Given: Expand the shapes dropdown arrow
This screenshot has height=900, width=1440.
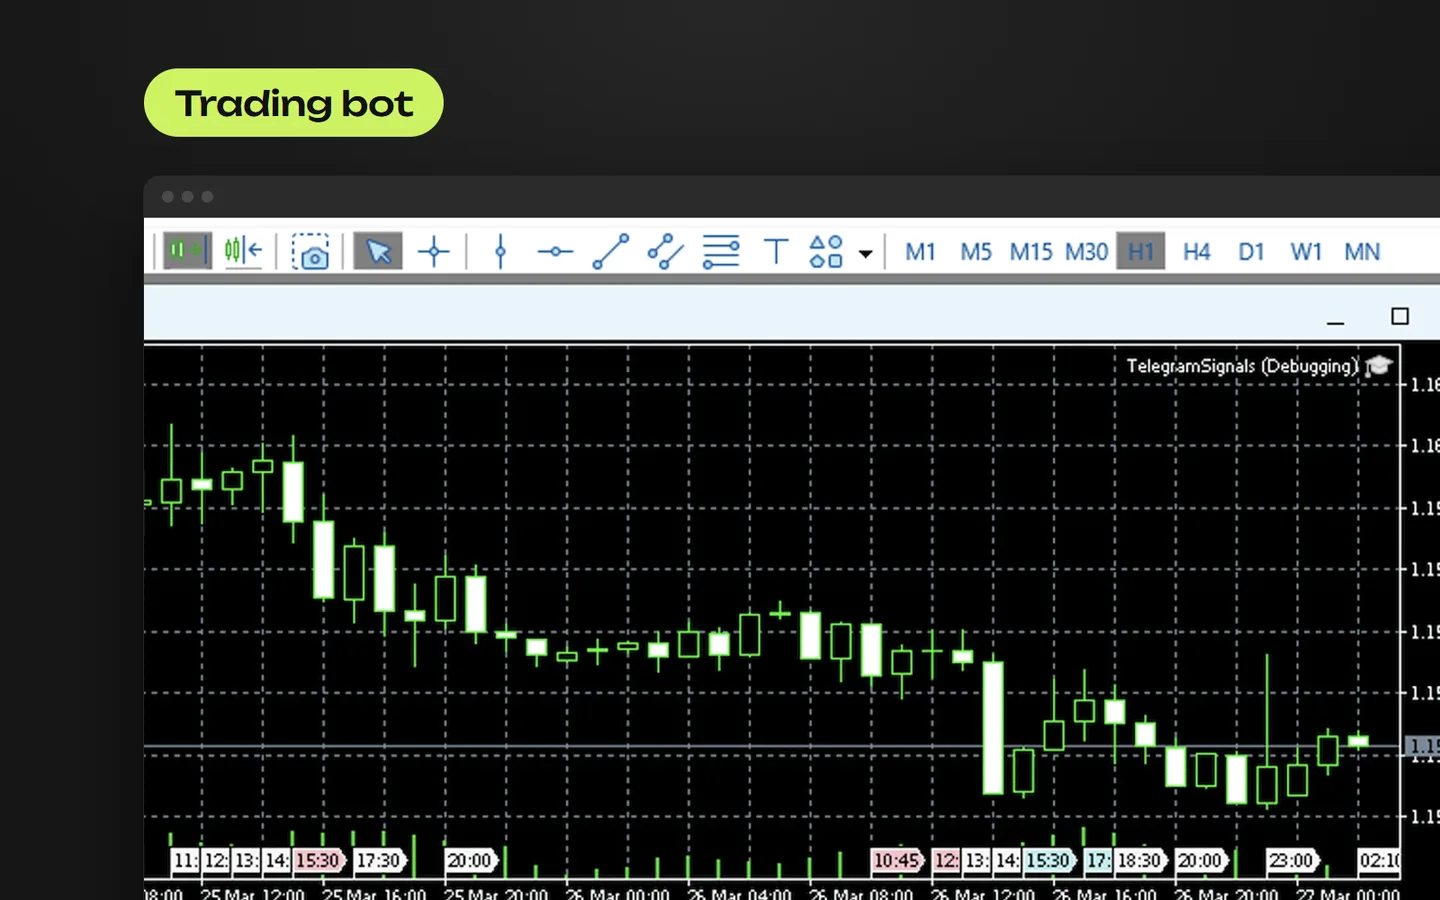Looking at the screenshot, I should pos(866,254).
